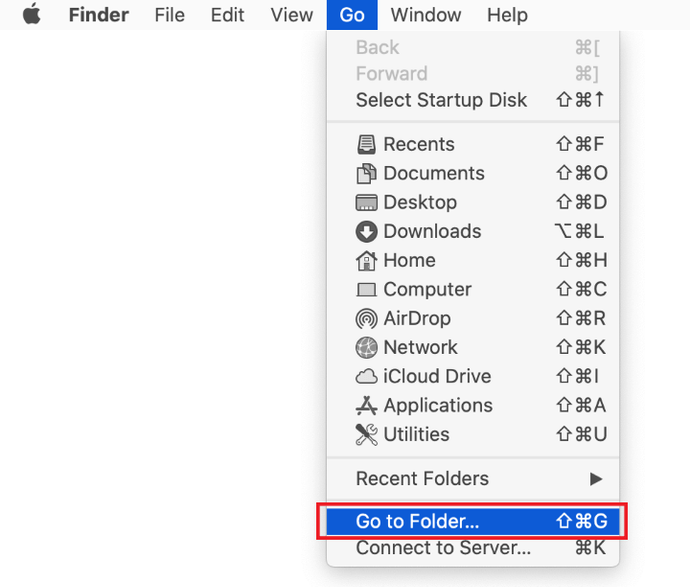
Task: Click the Desktop icon in Go menu
Action: coord(367,203)
